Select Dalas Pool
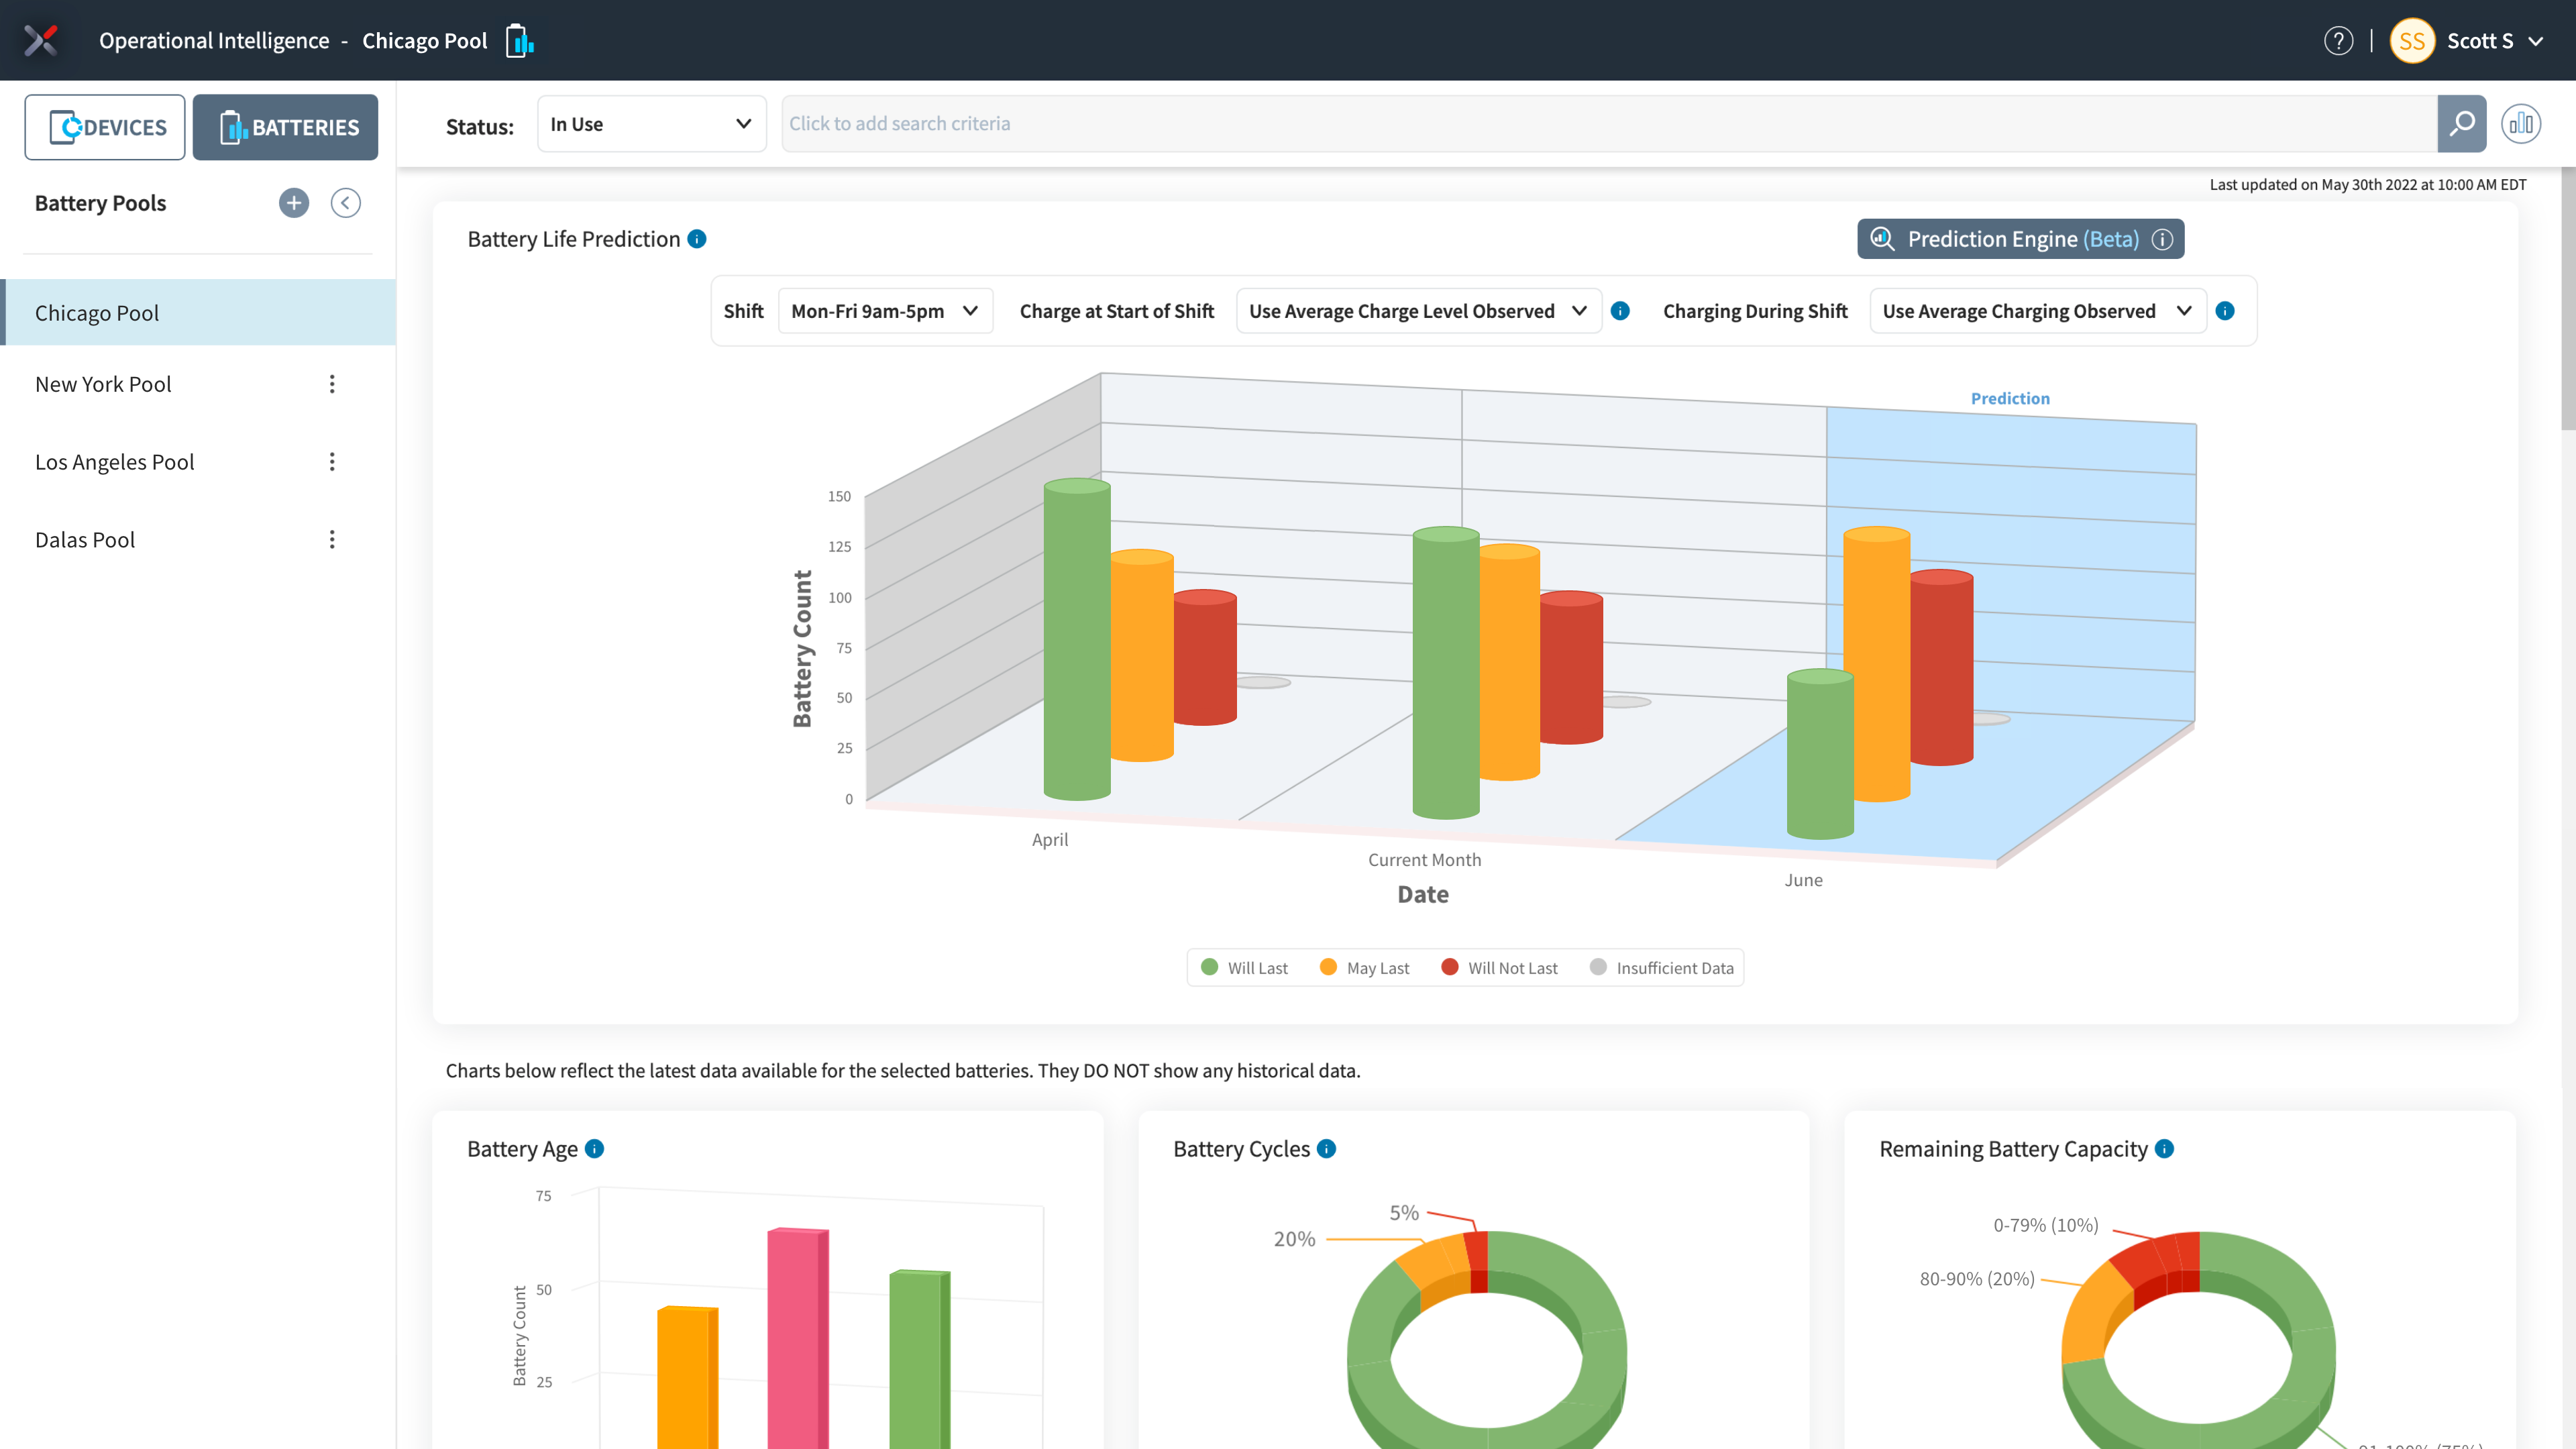 (85, 540)
